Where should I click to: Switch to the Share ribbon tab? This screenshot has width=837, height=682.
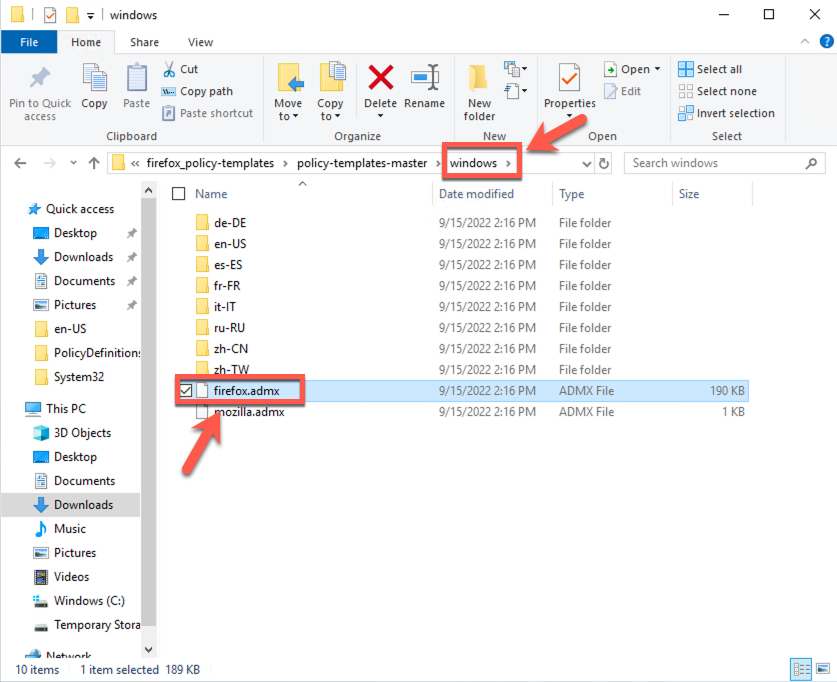click(144, 42)
